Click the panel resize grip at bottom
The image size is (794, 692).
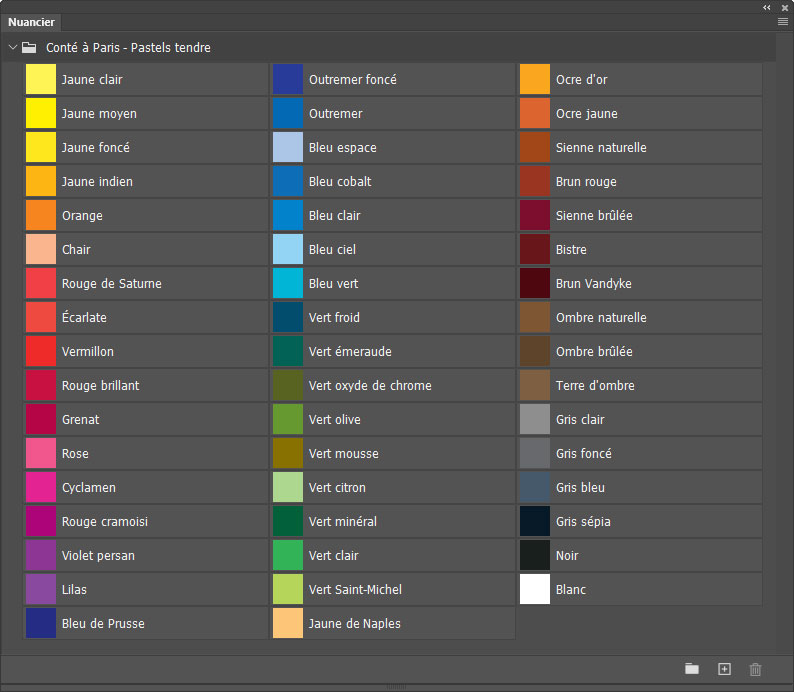coord(397,686)
